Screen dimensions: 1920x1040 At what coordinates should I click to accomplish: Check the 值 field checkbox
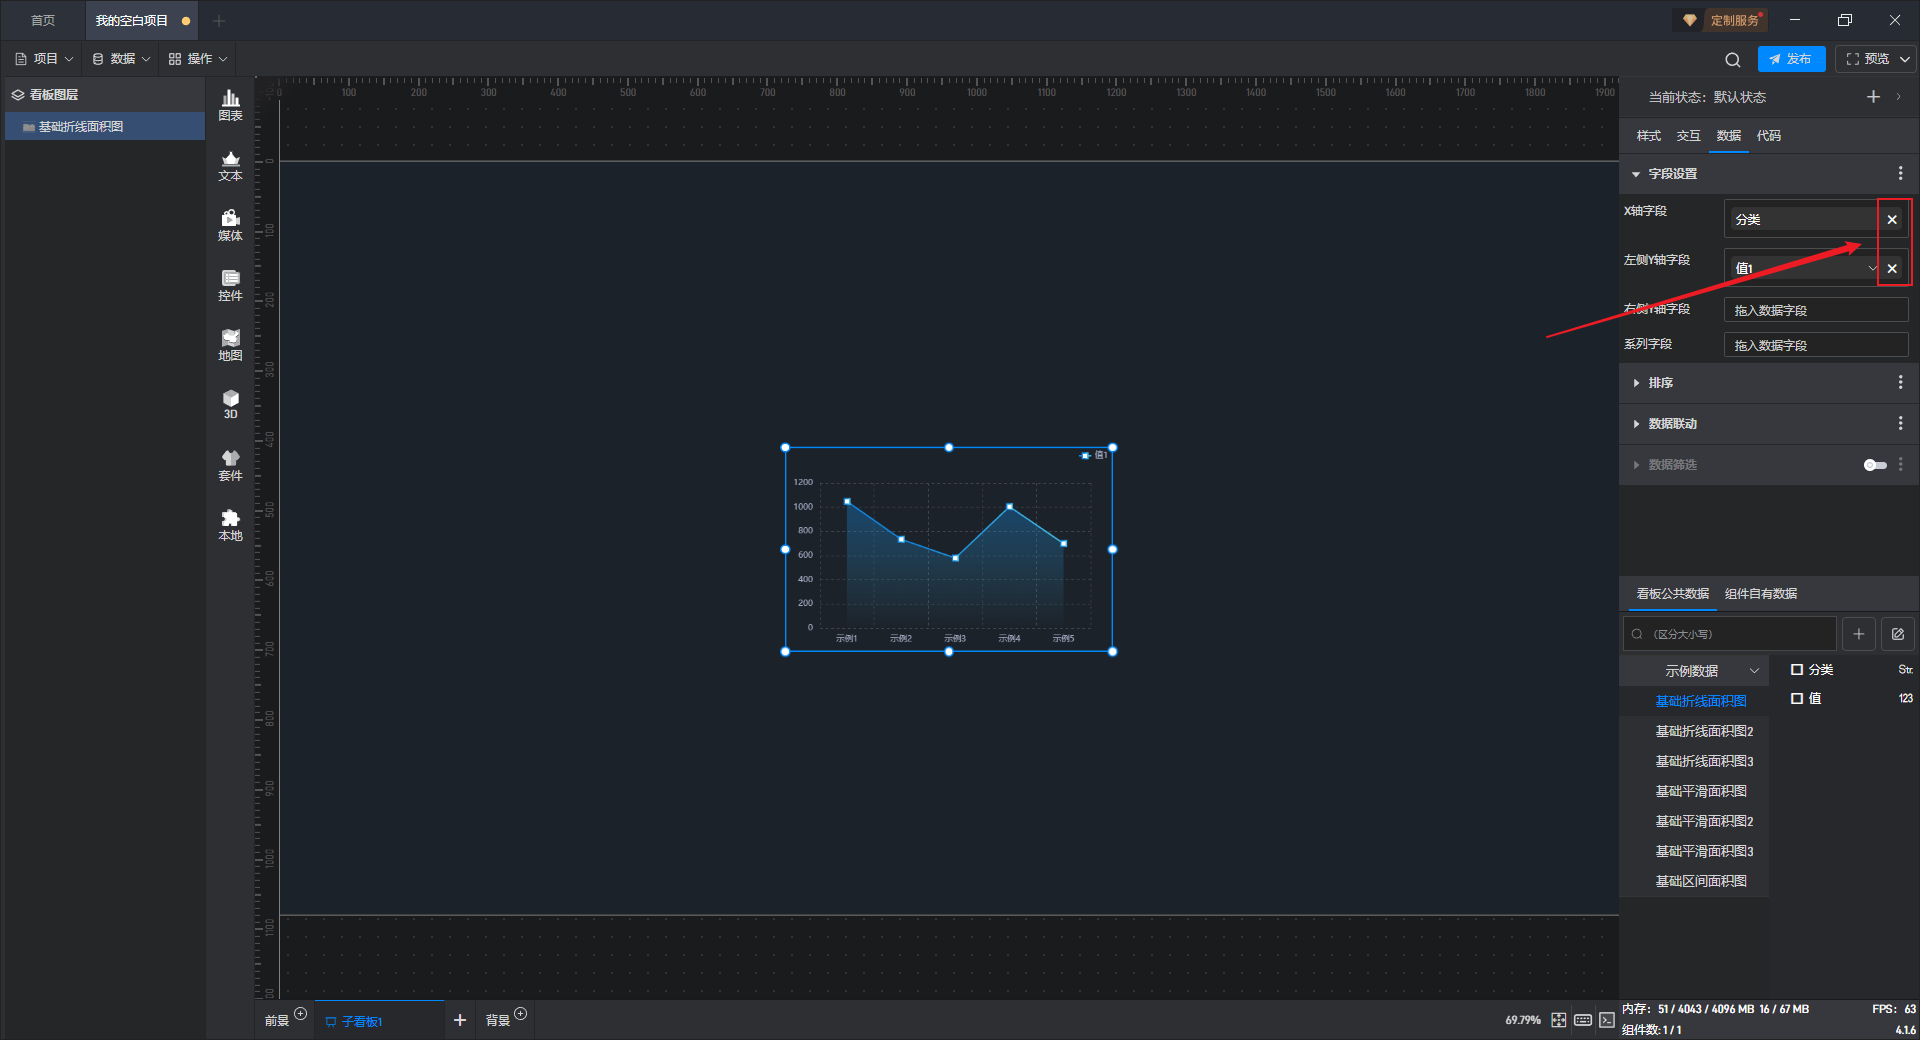tap(1797, 699)
